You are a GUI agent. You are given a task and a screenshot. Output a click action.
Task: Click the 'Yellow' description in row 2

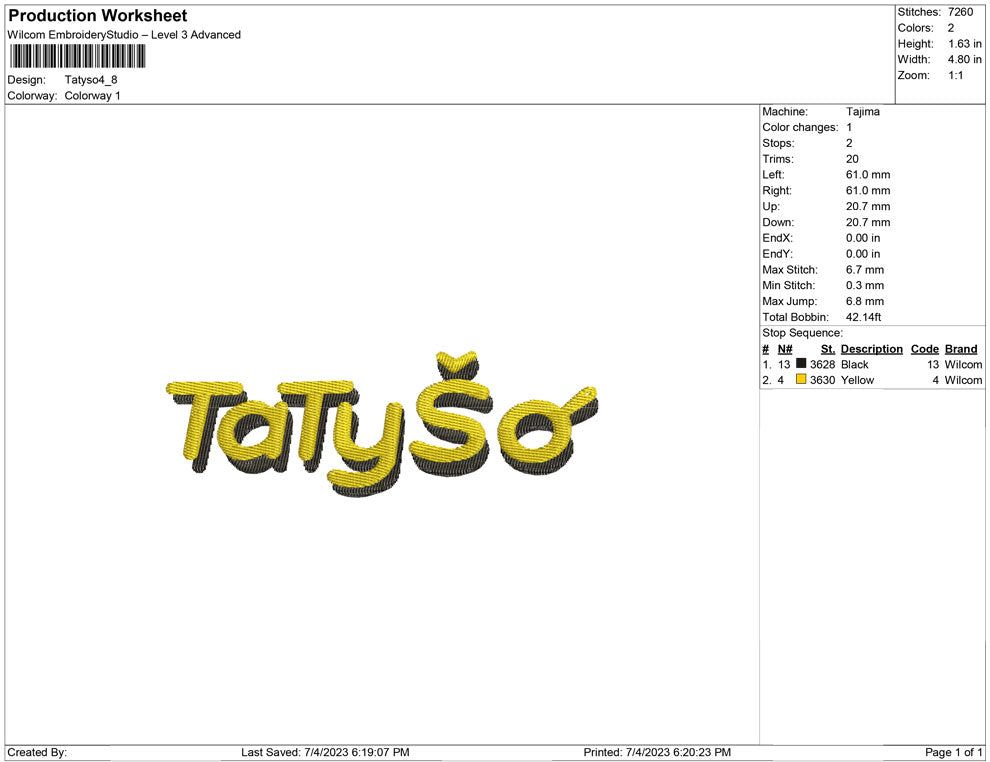(857, 380)
